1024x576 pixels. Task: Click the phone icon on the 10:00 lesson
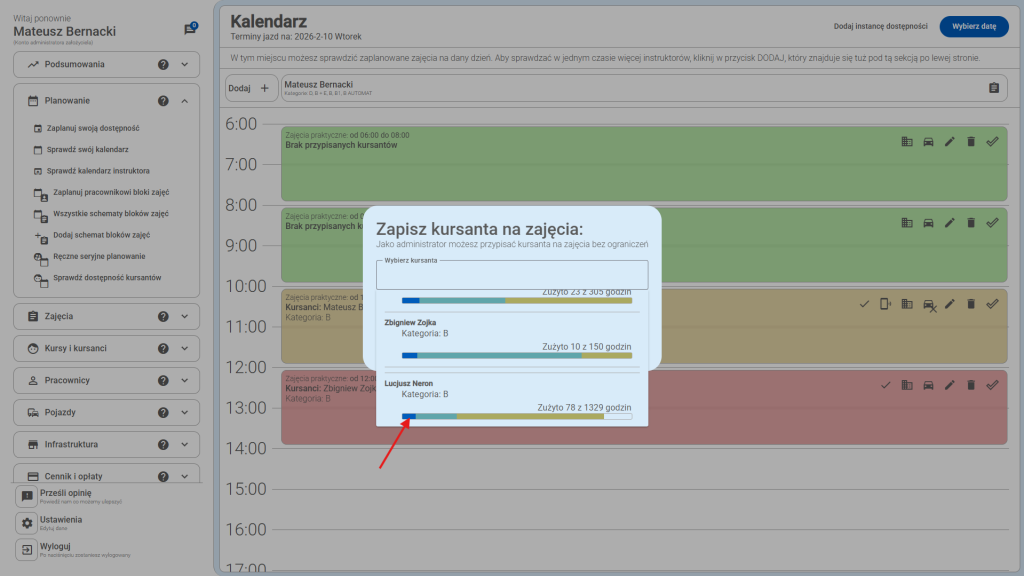[x=887, y=303]
